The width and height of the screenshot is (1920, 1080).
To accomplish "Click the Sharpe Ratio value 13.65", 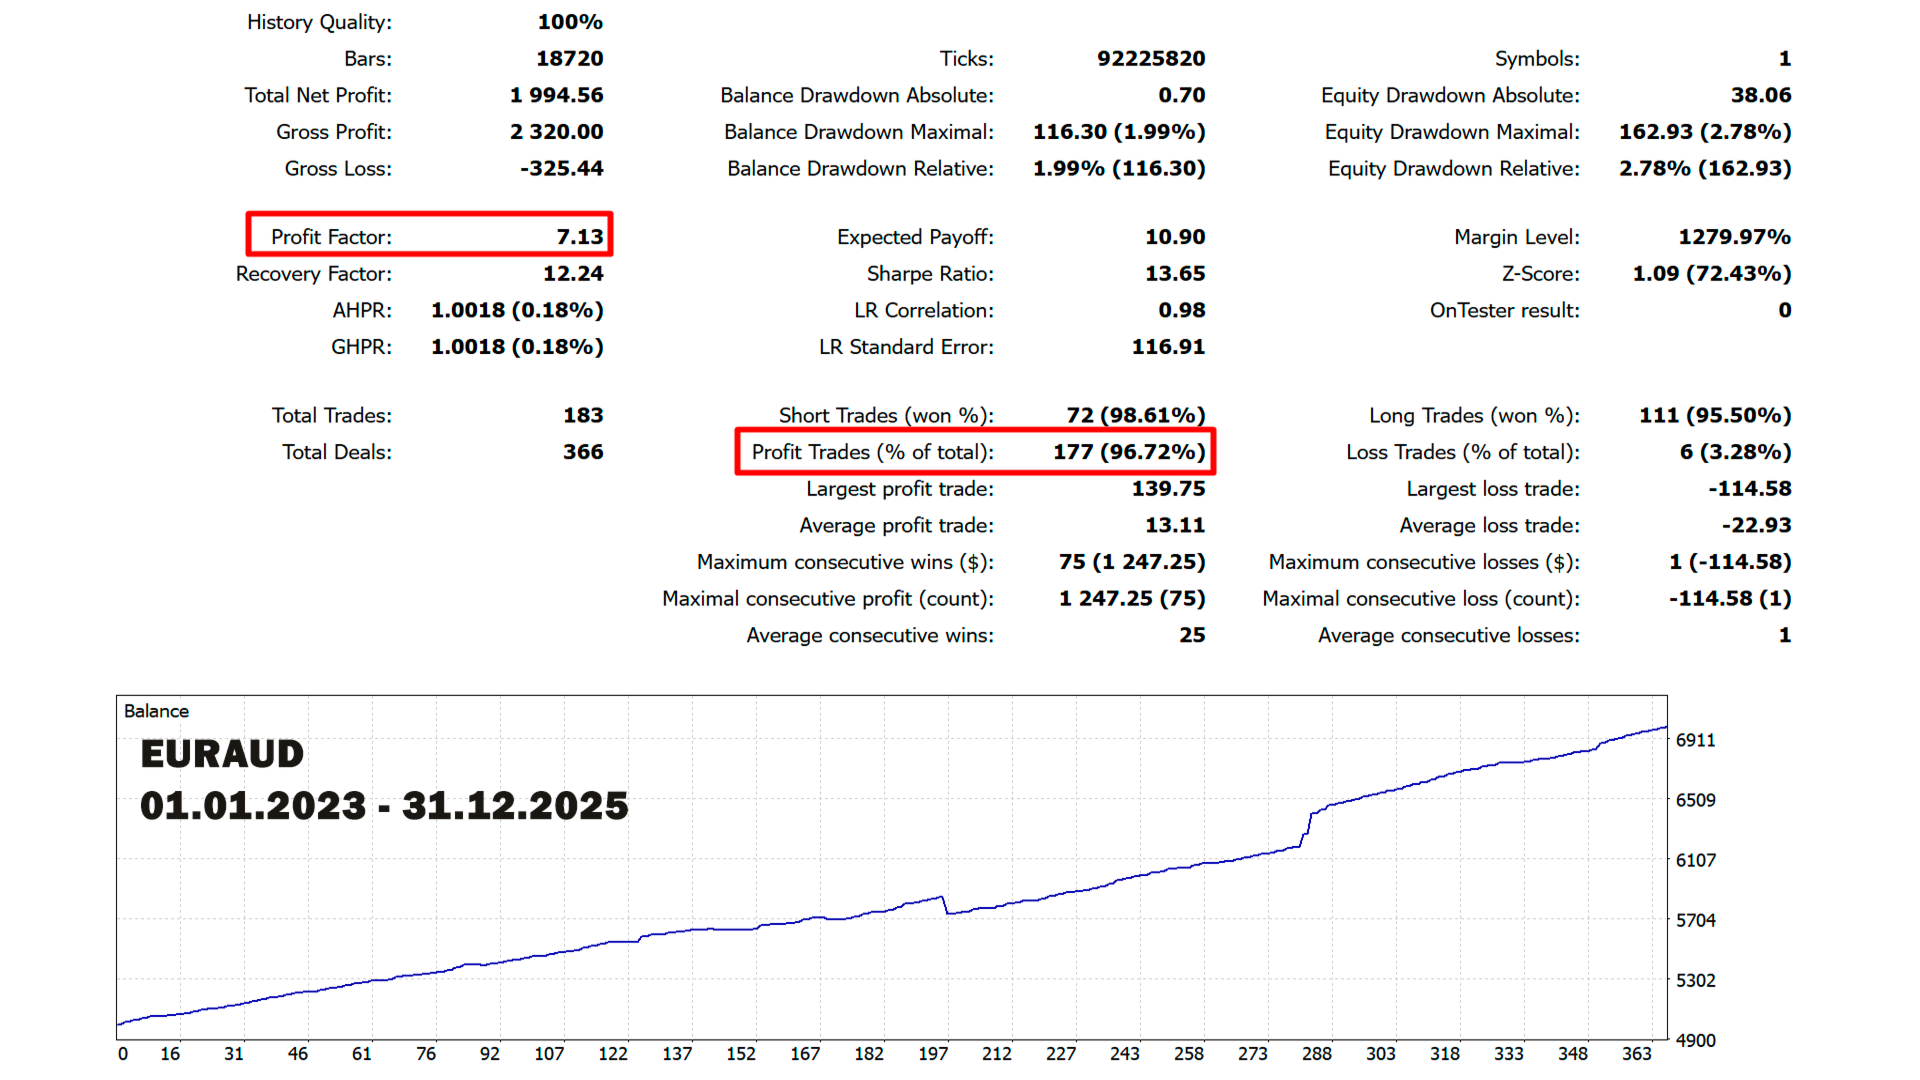I will pyautogui.click(x=1174, y=274).
